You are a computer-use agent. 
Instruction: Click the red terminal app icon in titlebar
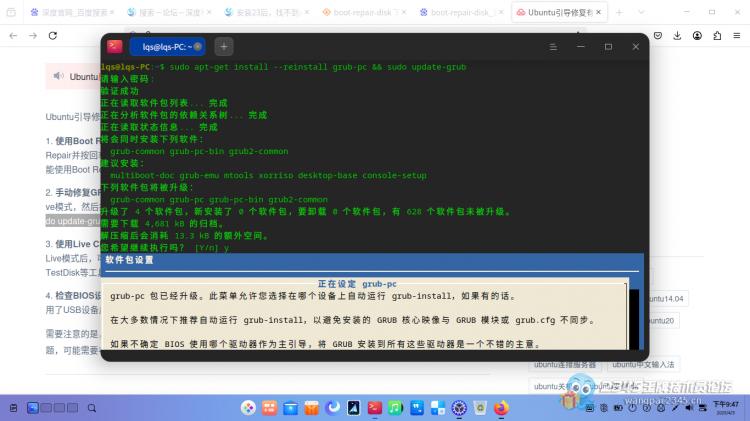click(115, 46)
